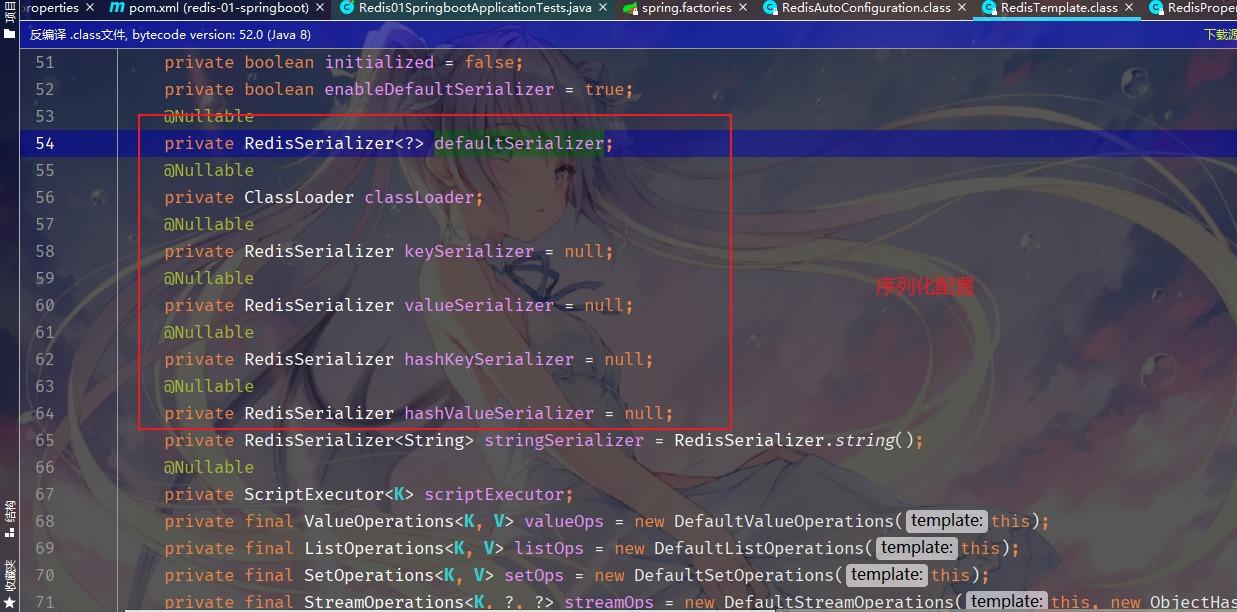Click the streamOps field name
Viewport: 1237px width, 612px height.
click(x=609, y=602)
